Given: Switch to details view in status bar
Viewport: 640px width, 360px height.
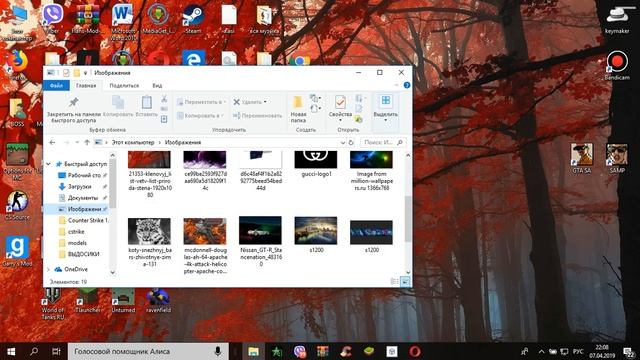Looking at the screenshot, I should pos(394,282).
